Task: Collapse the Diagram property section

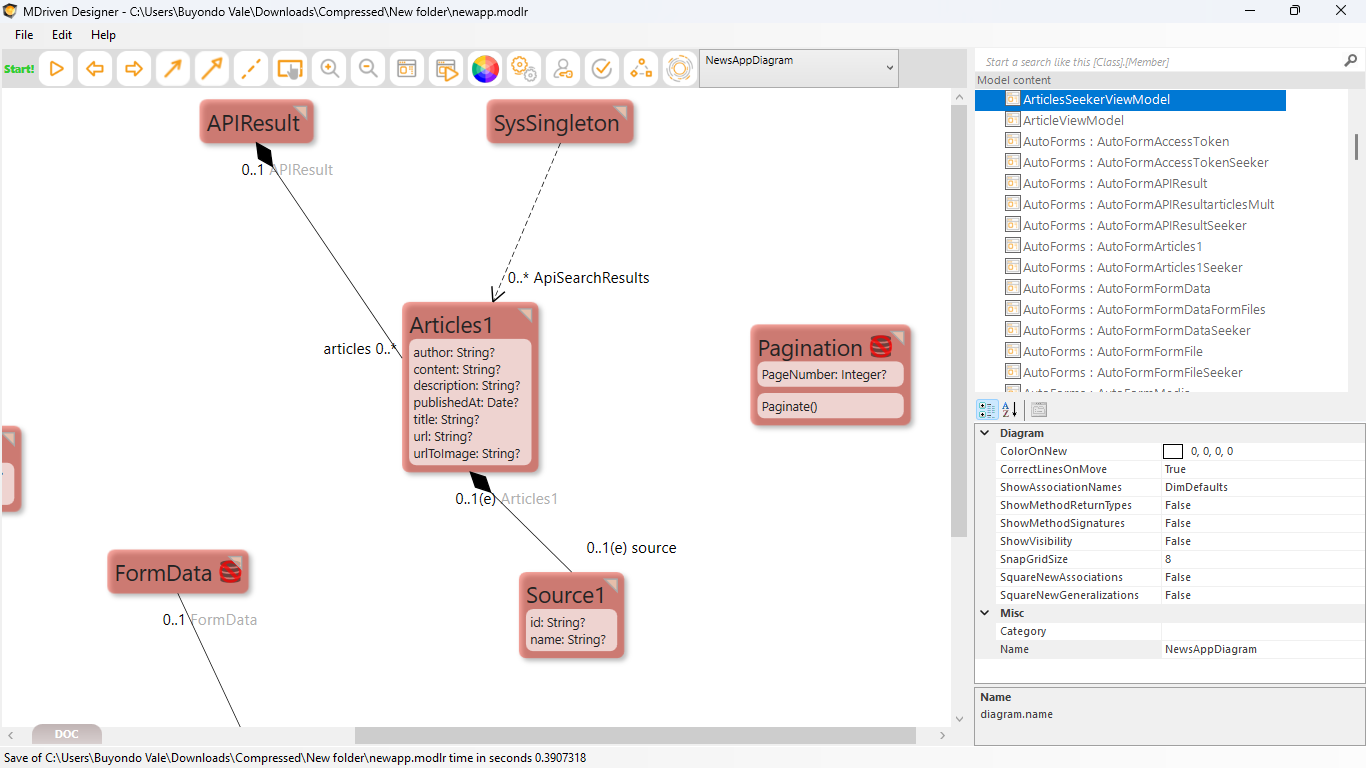Action: (x=985, y=433)
